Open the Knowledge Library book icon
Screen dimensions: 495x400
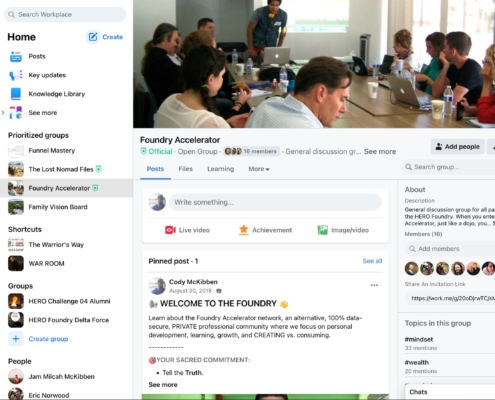coord(16,94)
